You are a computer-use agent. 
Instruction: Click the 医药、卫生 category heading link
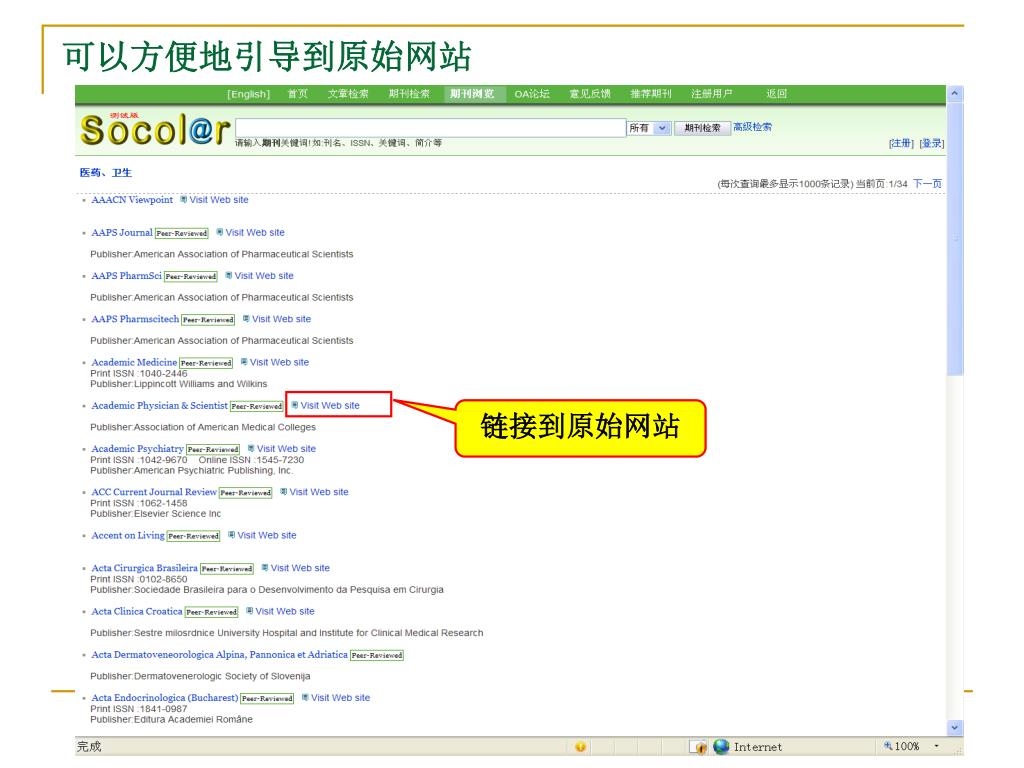106,172
